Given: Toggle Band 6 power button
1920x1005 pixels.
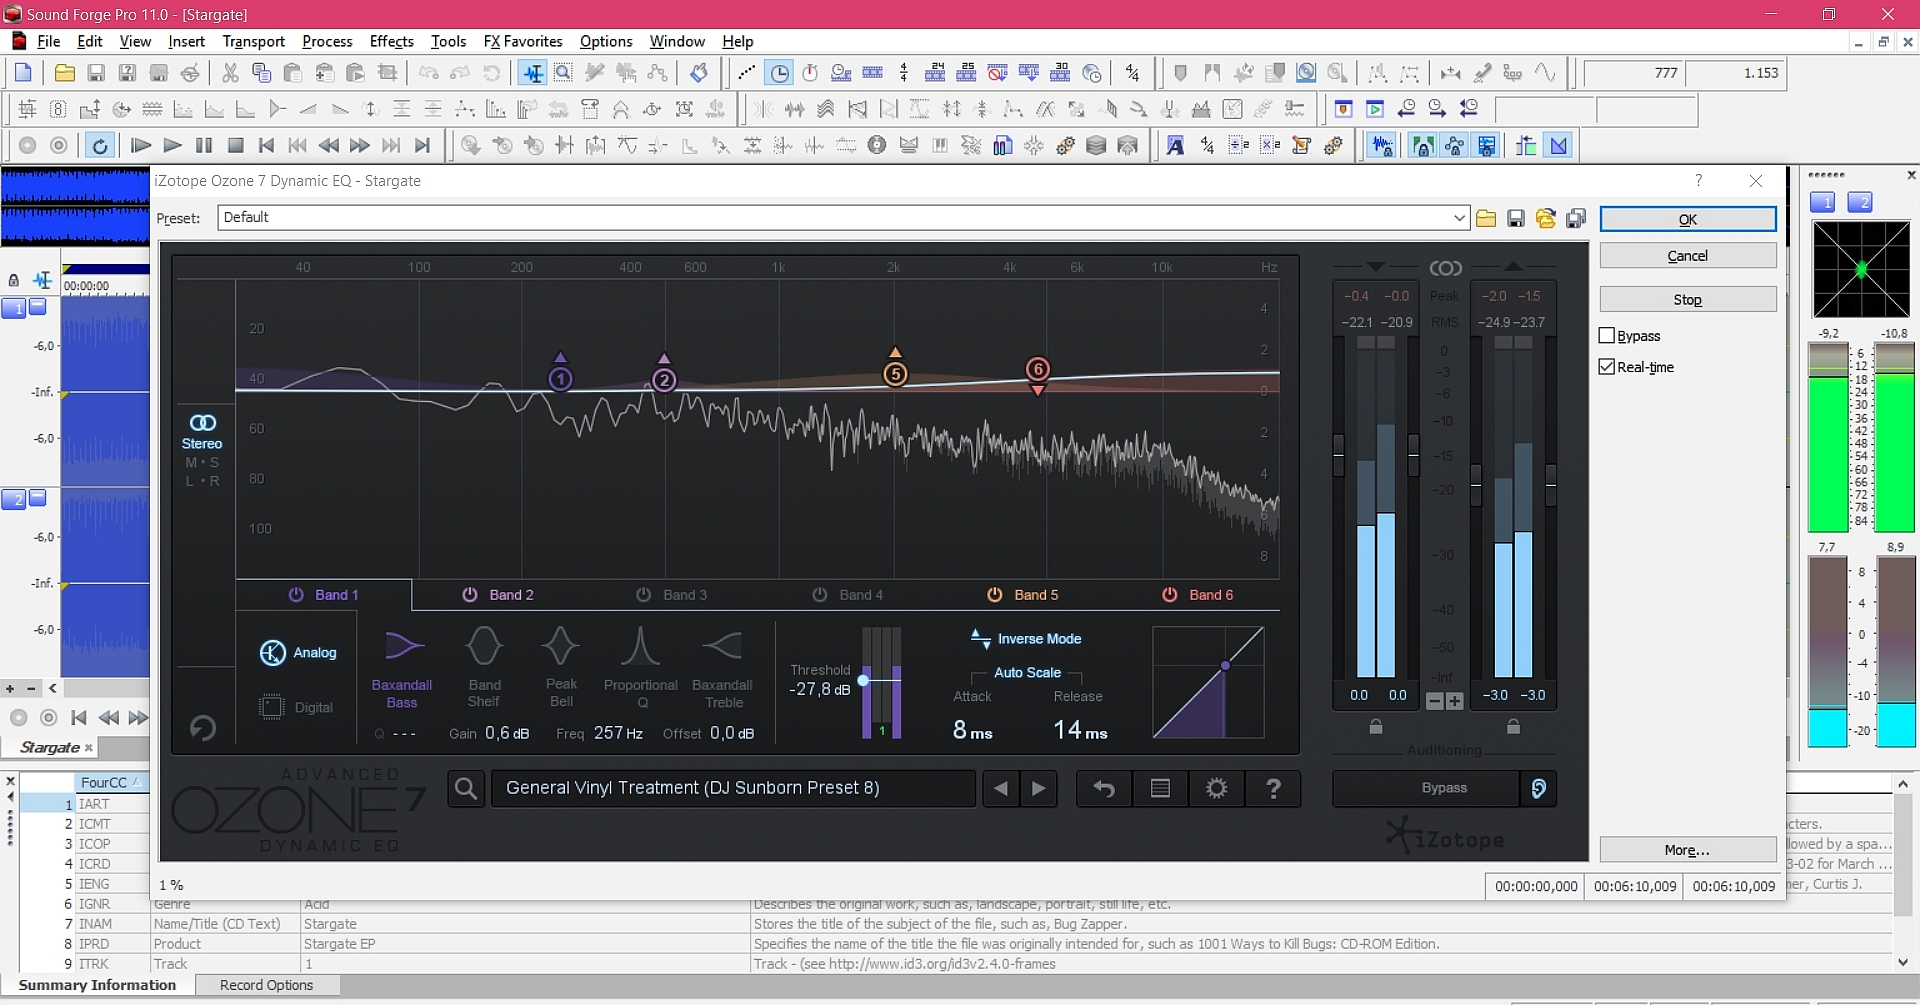Looking at the screenshot, I should (x=1170, y=595).
